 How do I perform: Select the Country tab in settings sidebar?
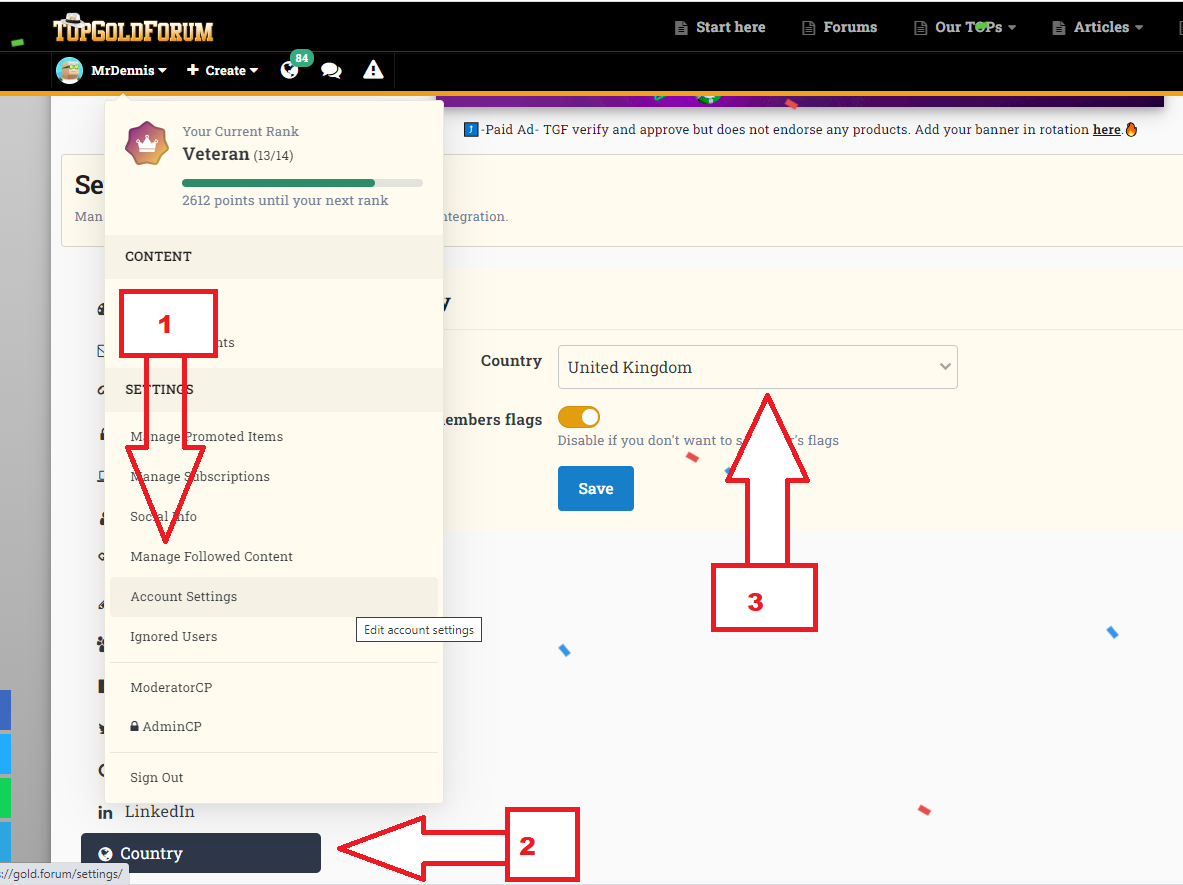point(201,853)
